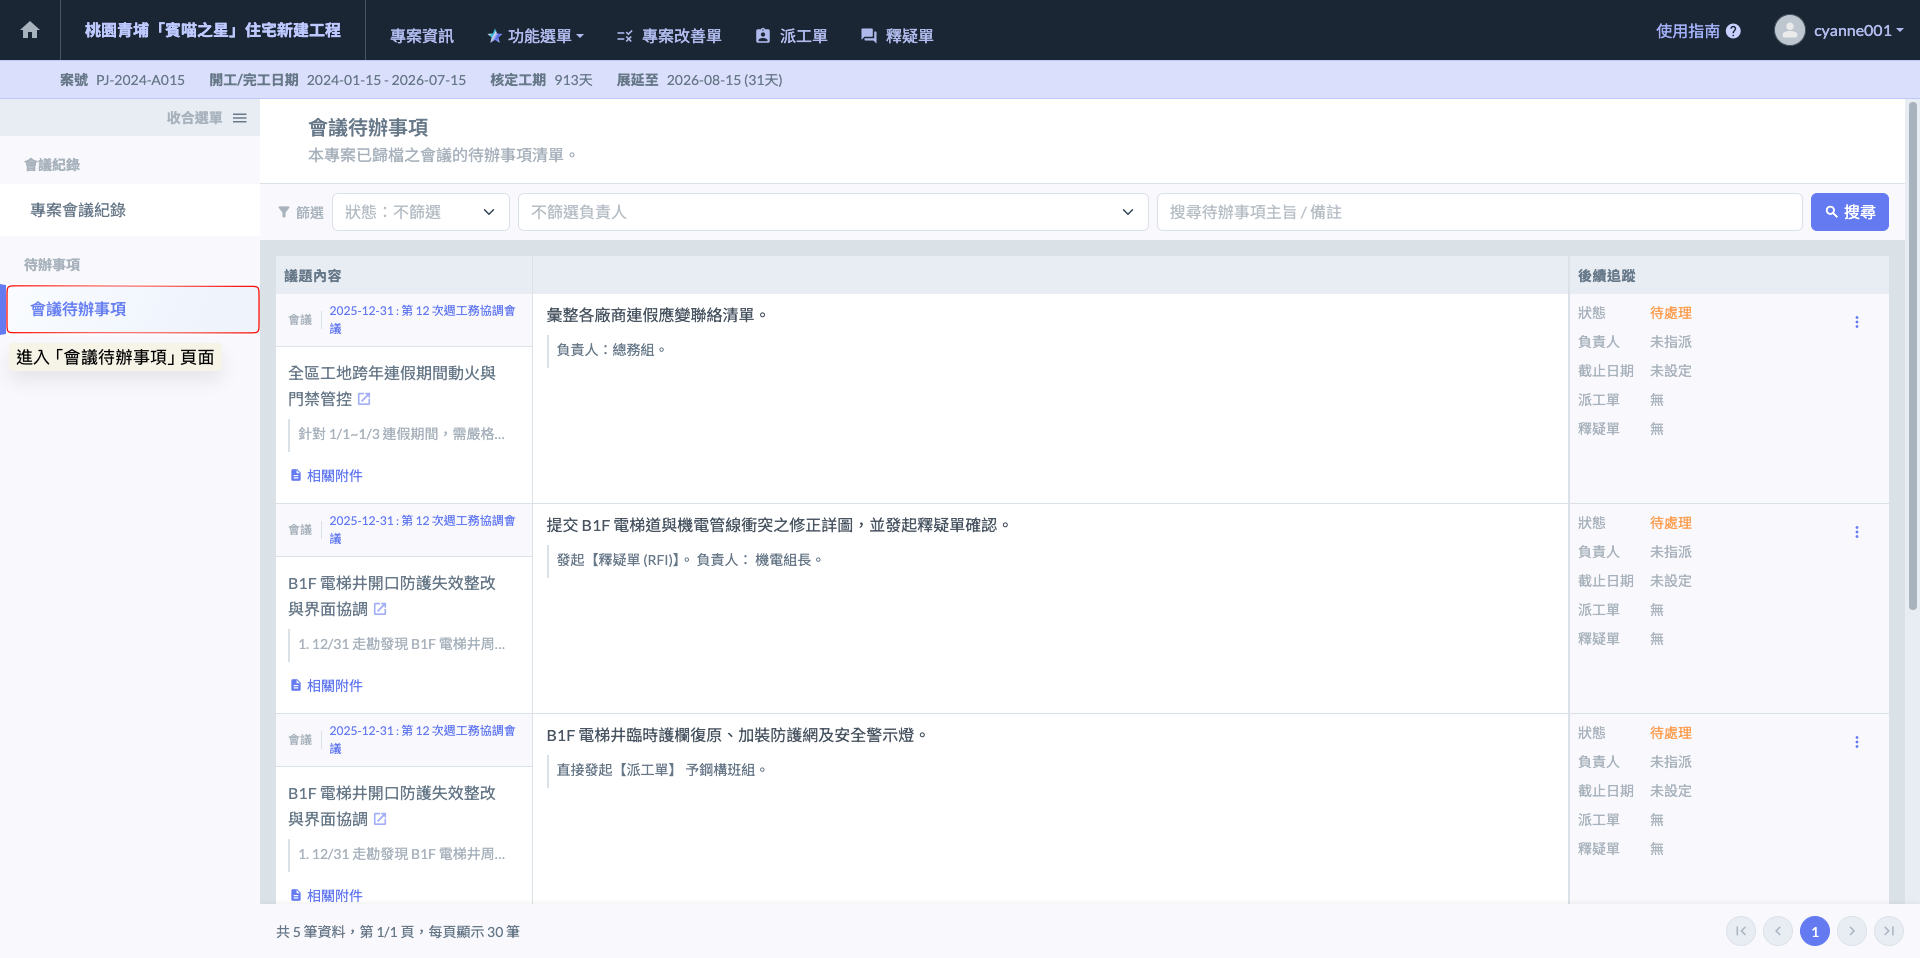This screenshot has width=1920, height=958.
Task: Click the external link icon next to 全區工地跨年連假期間動火與門禁管控
Action: [364, 399]
